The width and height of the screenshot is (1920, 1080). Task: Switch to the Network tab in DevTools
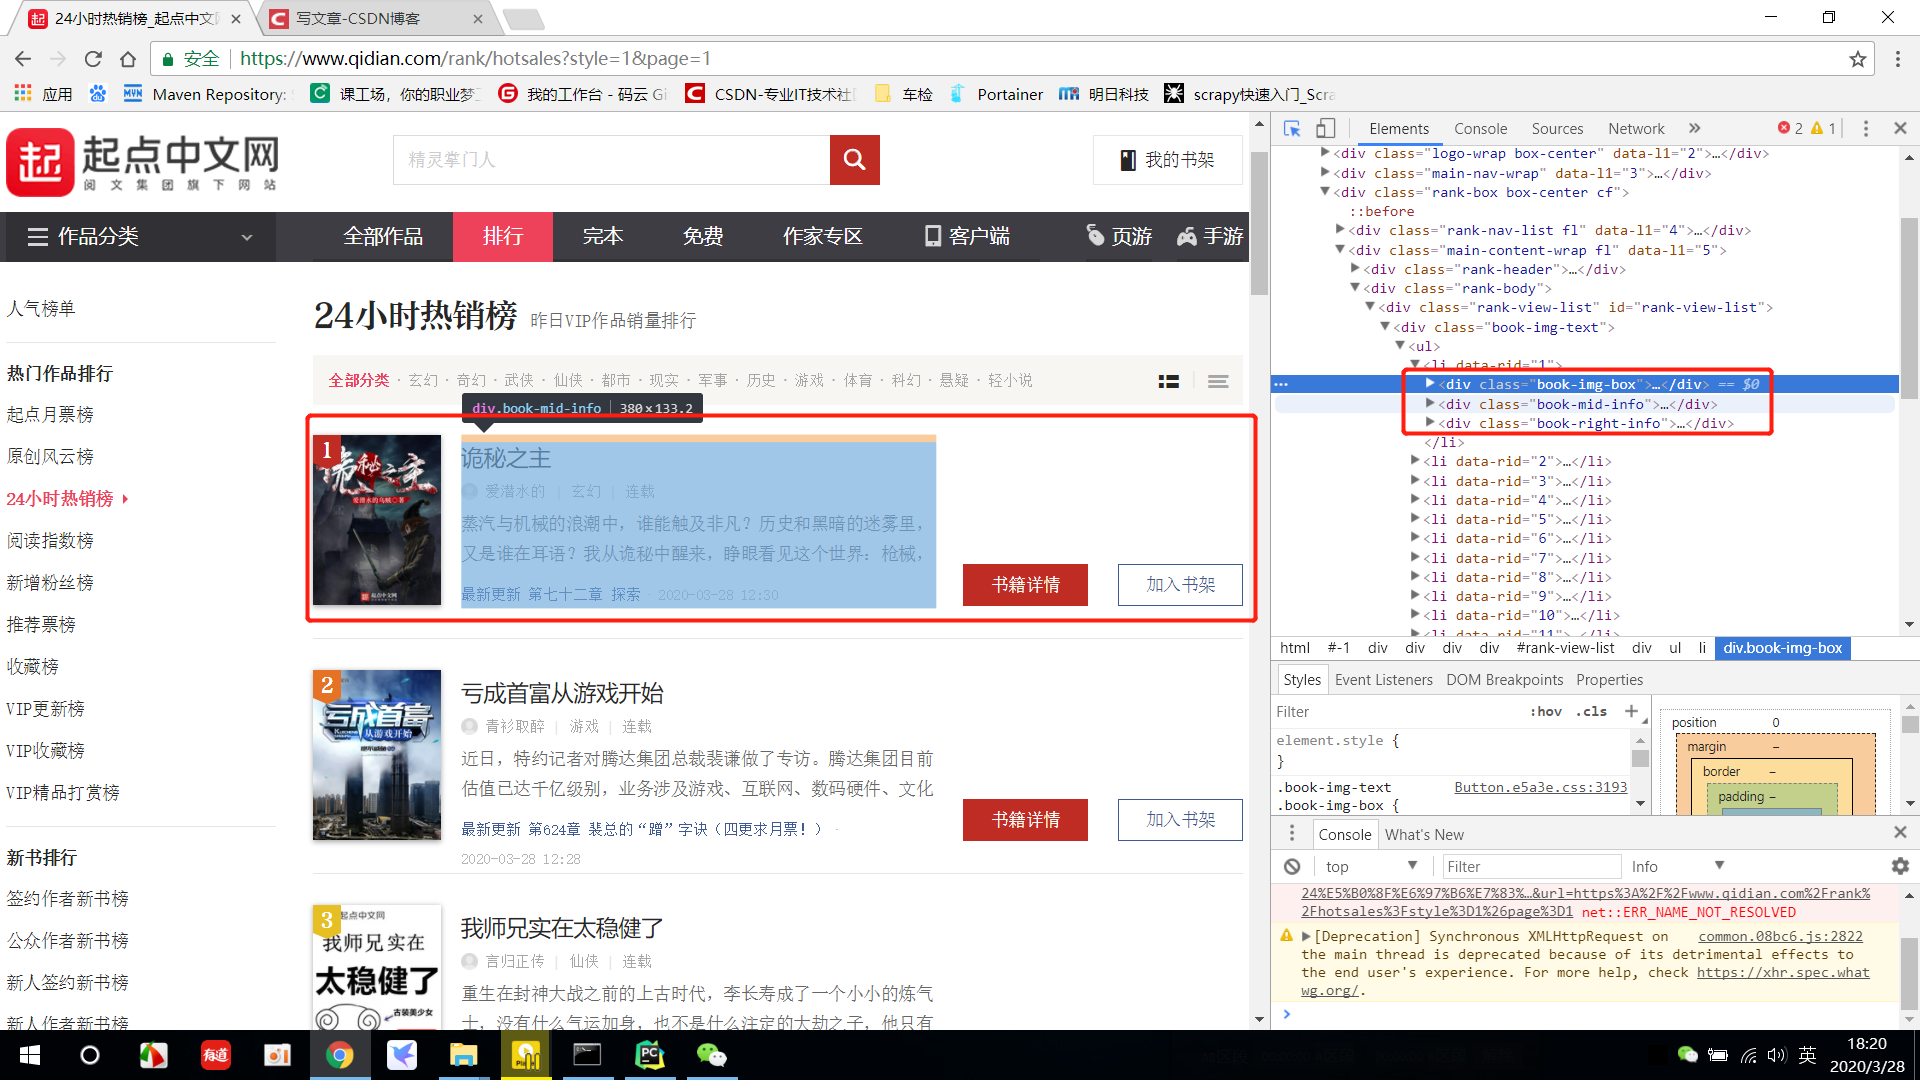pos(1636,128)
